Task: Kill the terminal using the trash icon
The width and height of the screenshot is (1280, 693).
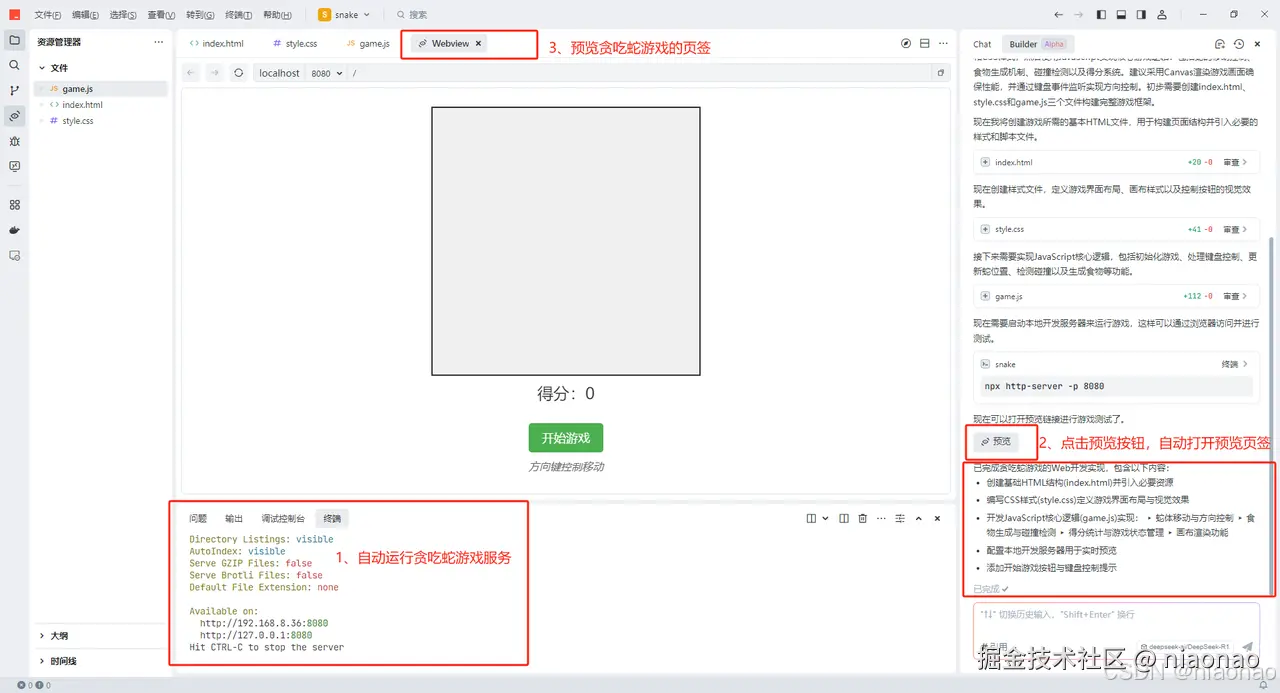Action: (863, 518)
